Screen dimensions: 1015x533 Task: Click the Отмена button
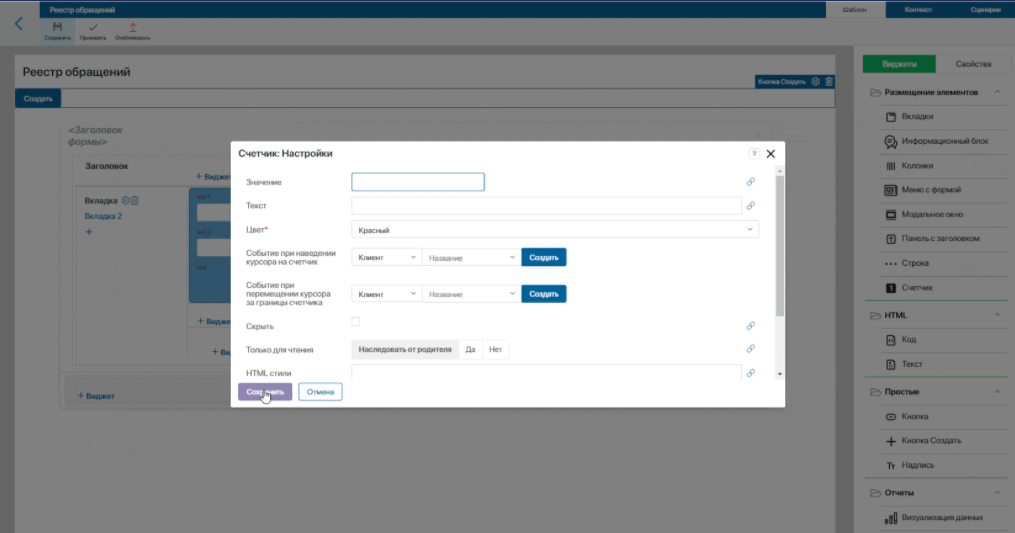pos(320,392)
